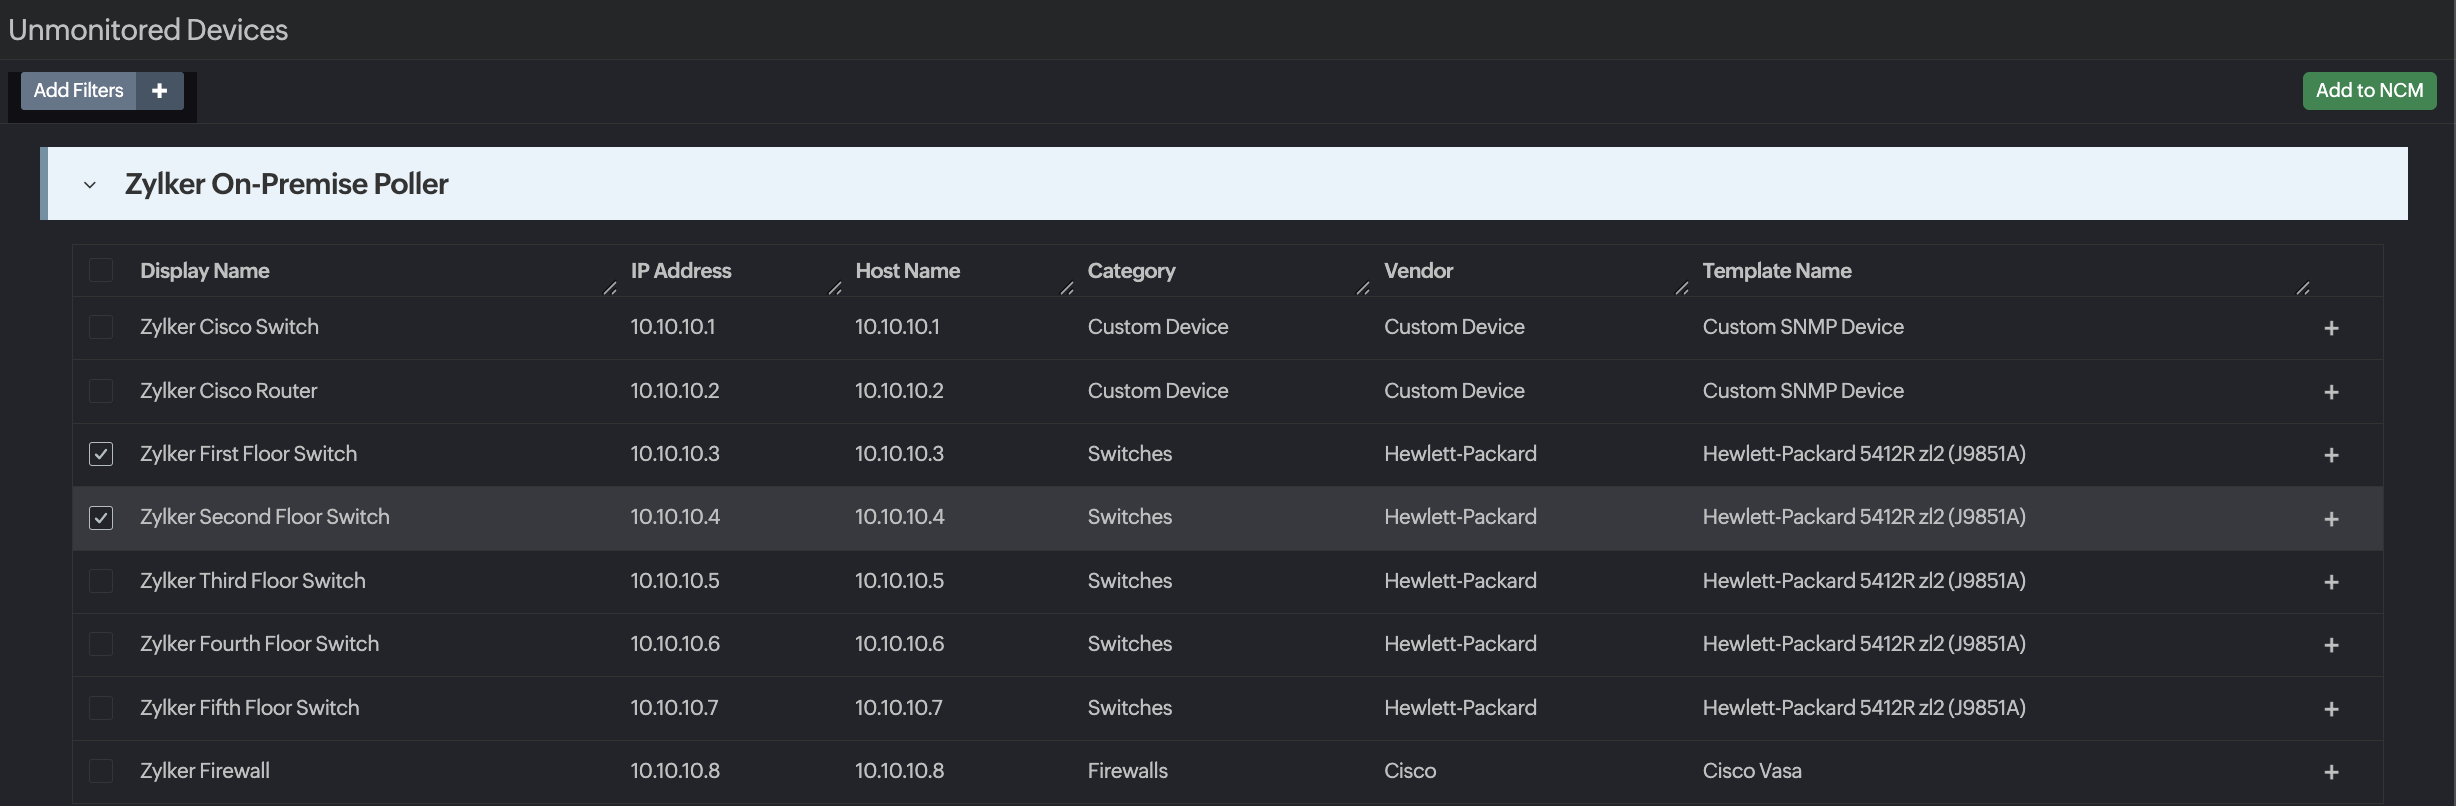Click plus icon for Zylker First Floor Switch
This screenshot has width=2456, height=806.
click(2331, 455)
